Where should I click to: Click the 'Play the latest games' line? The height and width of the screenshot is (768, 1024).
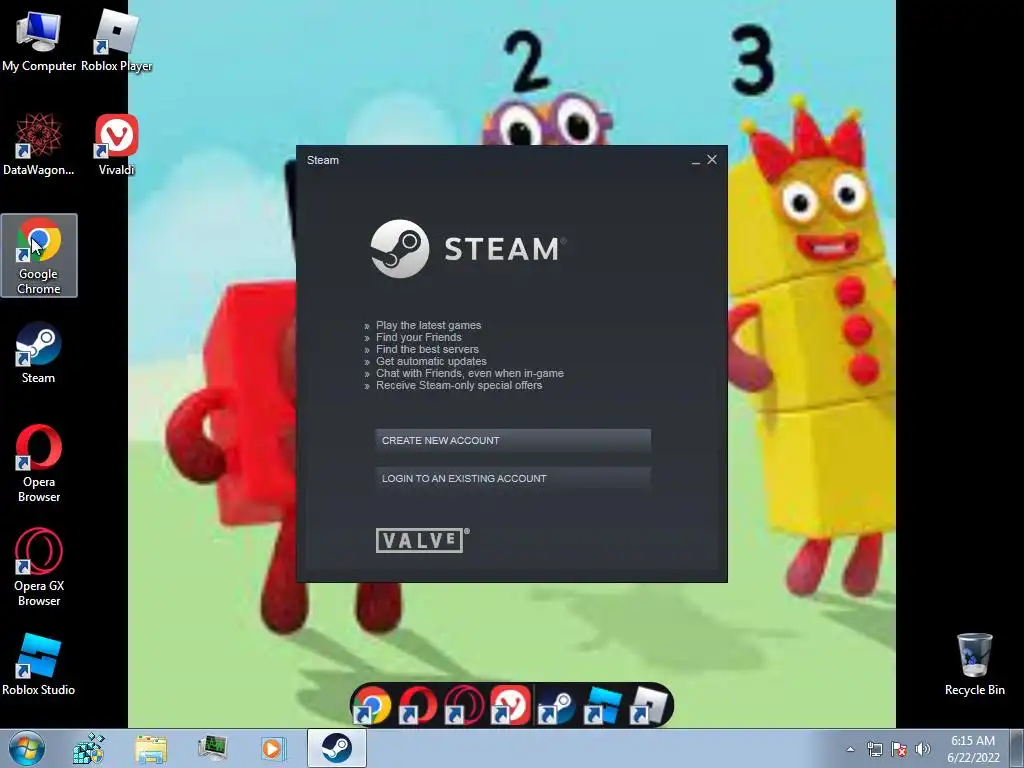428,325
